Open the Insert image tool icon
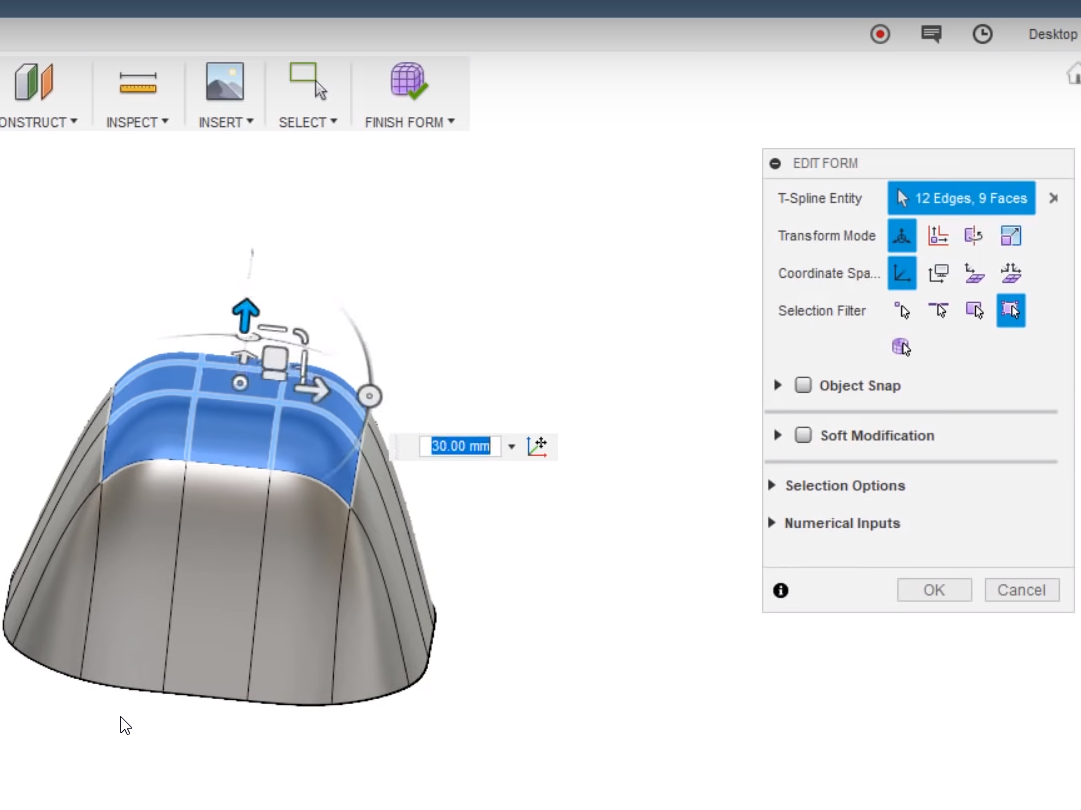Viewport: 1081px width, 810px height. 223,80
